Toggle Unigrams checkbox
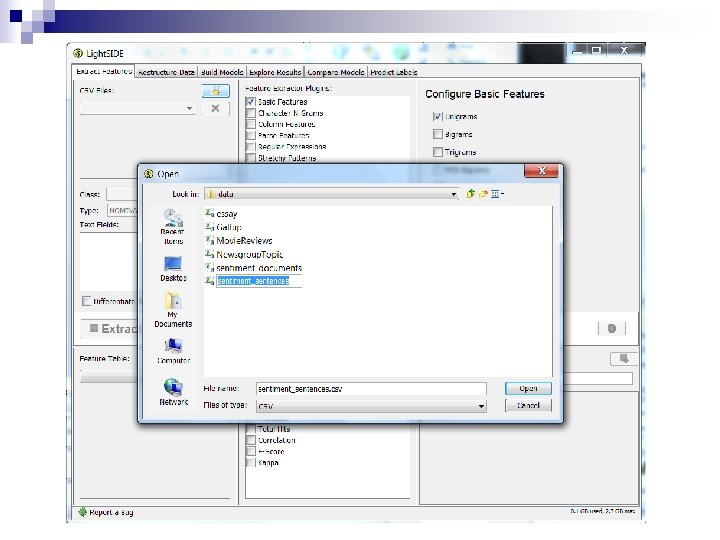The height and width of the screenshot is (540, 720). (x=438, y=117)
